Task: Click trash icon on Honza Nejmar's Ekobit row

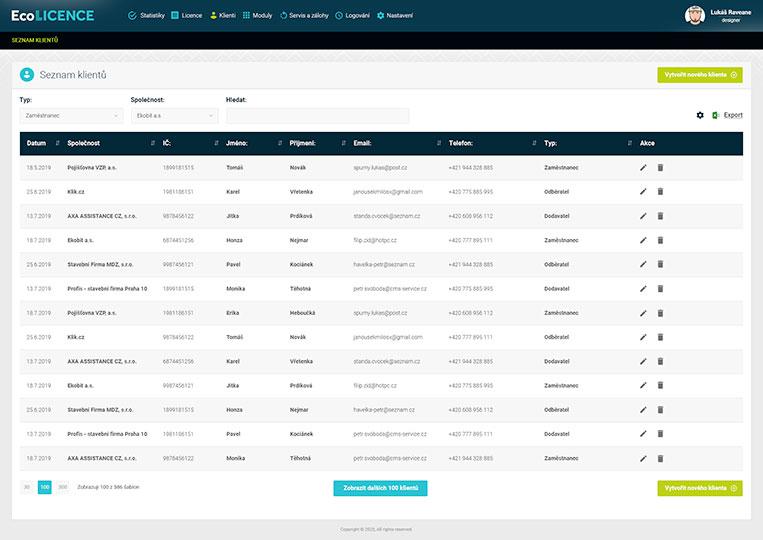Action: click(660, 240)
